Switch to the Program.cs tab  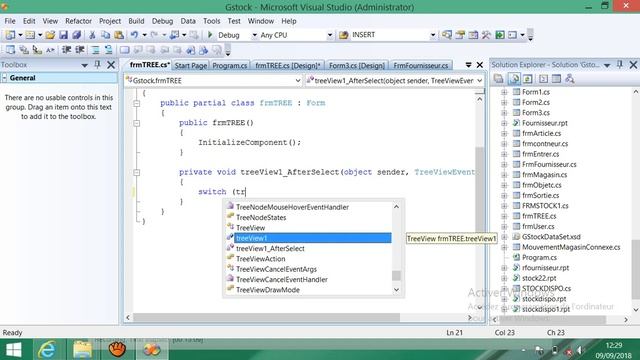(230, 65)
